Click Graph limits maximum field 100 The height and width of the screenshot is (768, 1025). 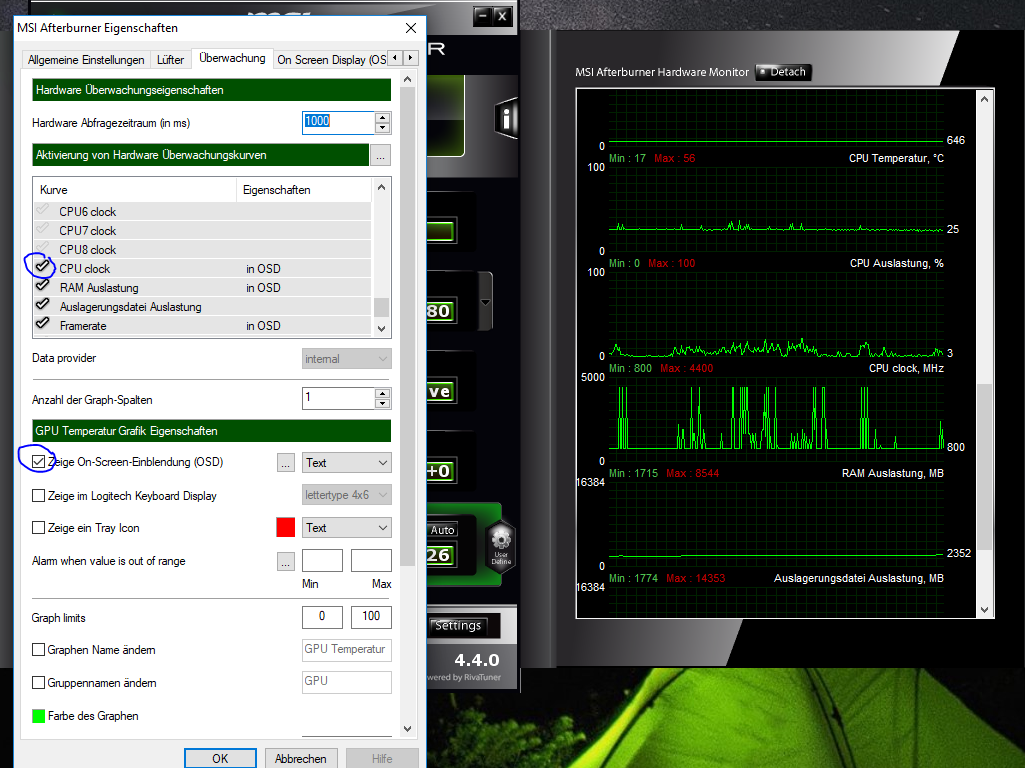point(371,616)
